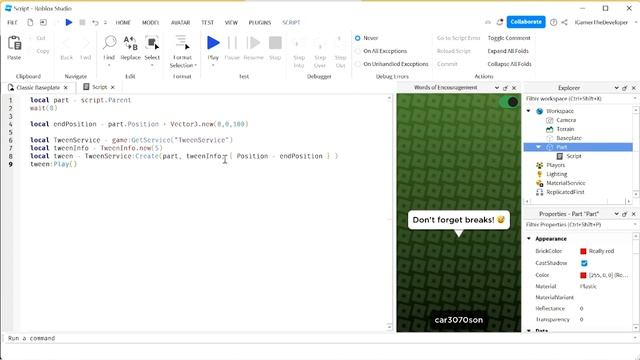Collapse the Part node in Explorer
Image resolution: width=640 pixels, height=360 pixels.
538,147
